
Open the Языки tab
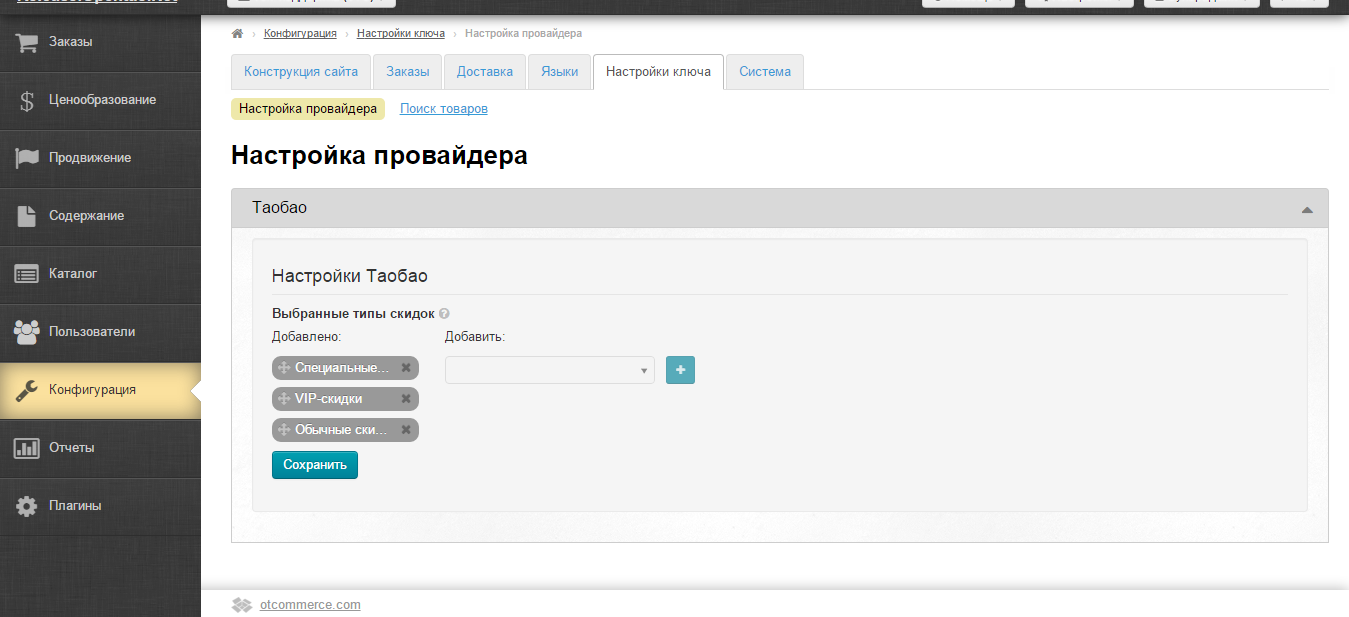tap(560, 72)
